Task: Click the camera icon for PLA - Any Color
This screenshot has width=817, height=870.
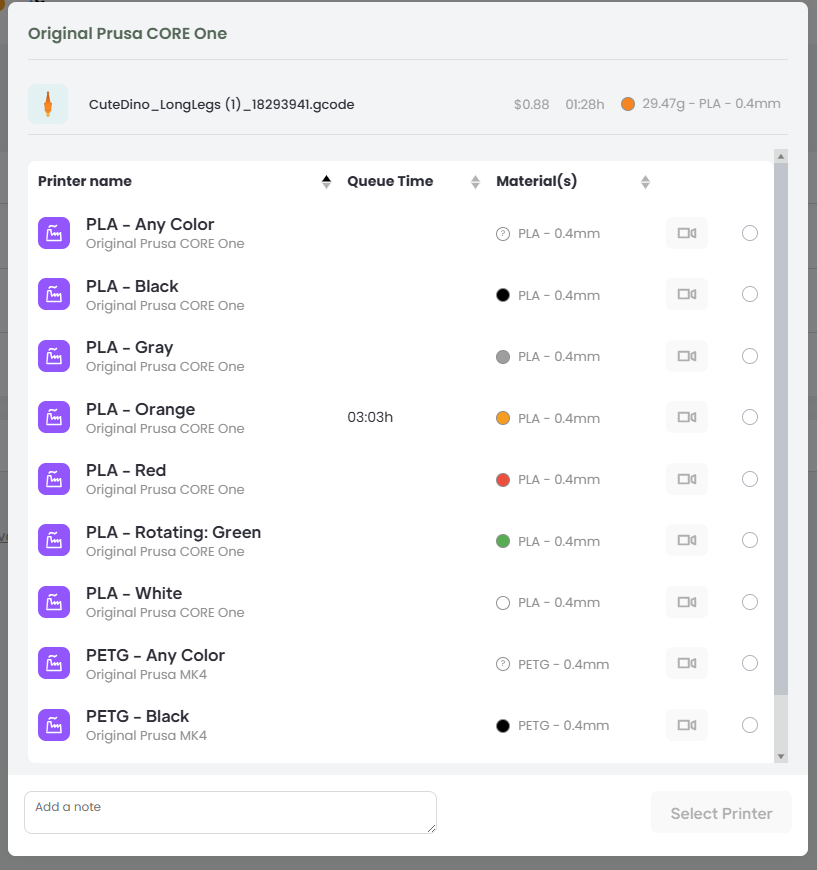Action: 686,233
